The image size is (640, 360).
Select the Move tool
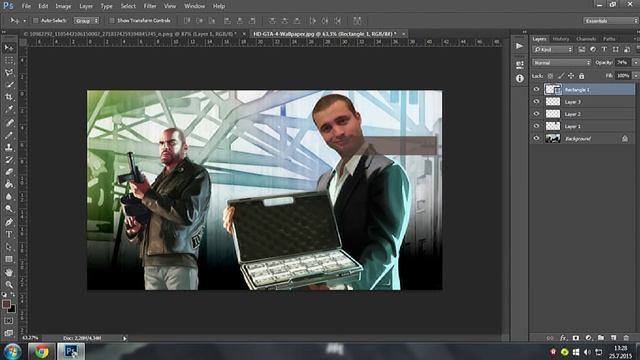(x=9, y=48)
